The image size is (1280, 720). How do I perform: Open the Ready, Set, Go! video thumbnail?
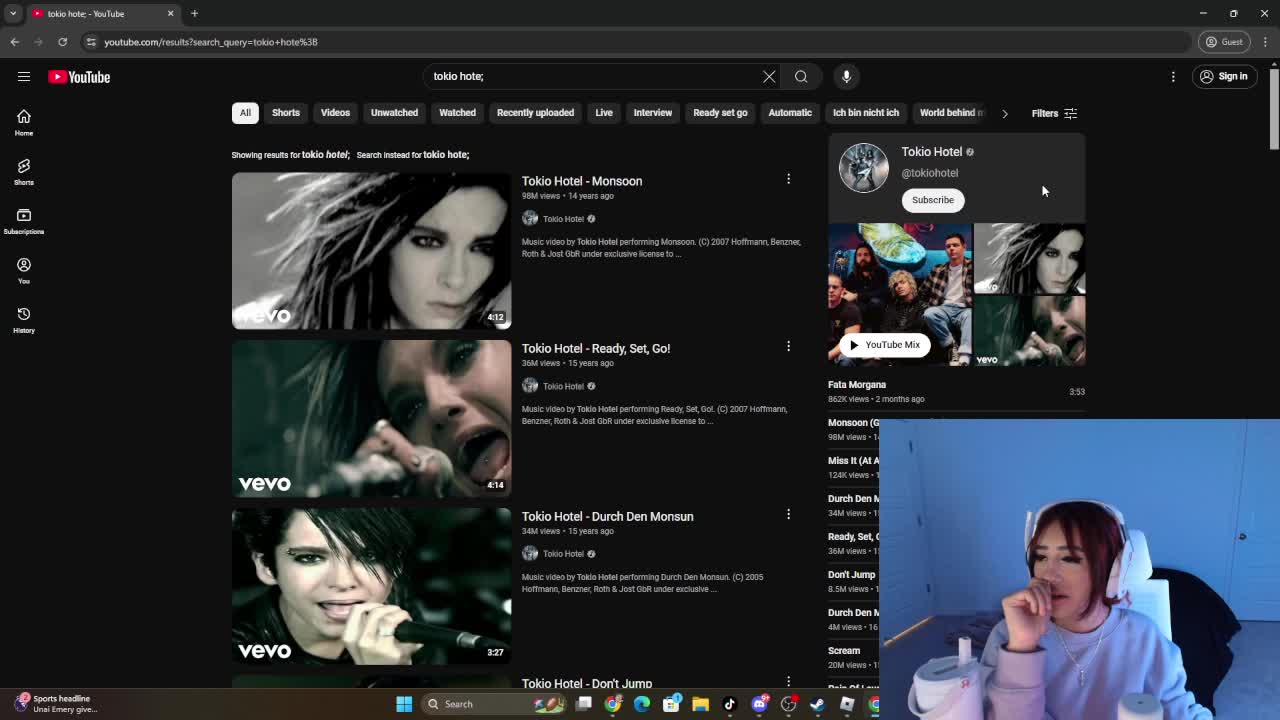pos(371,418)
